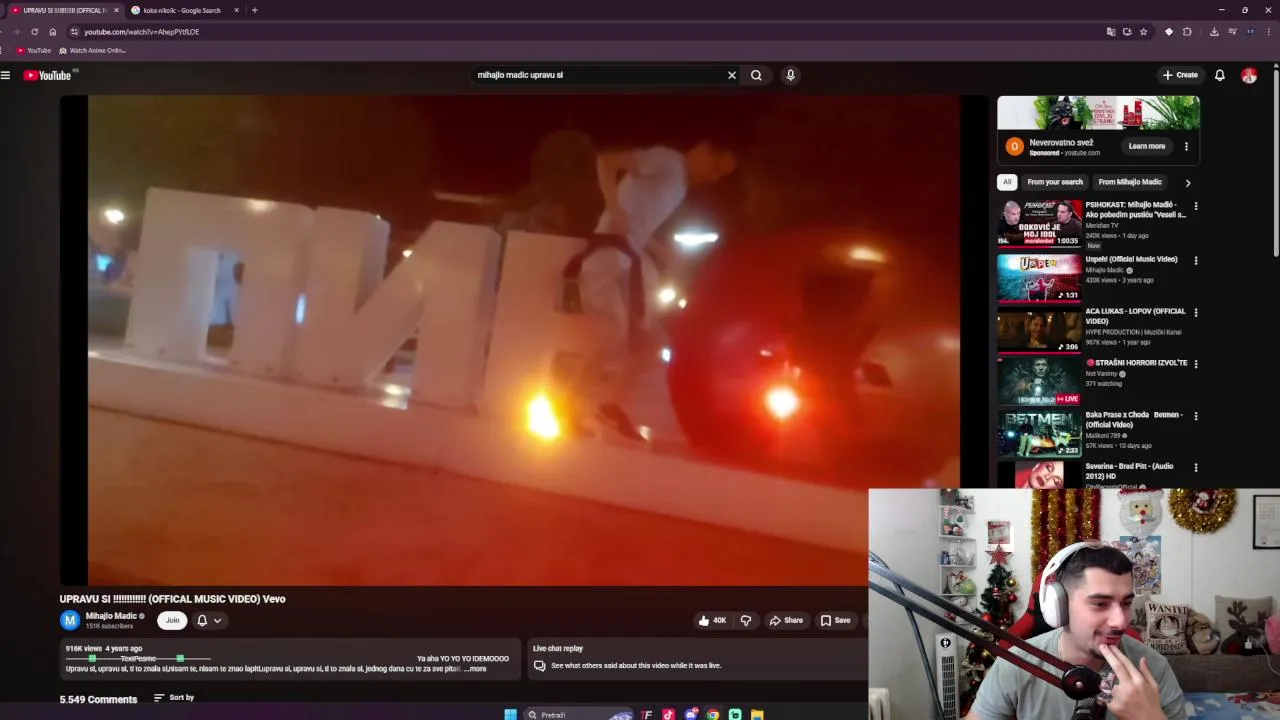Open browser three-dot menu
1280x720 pixels.
[x=1268, y=32]
